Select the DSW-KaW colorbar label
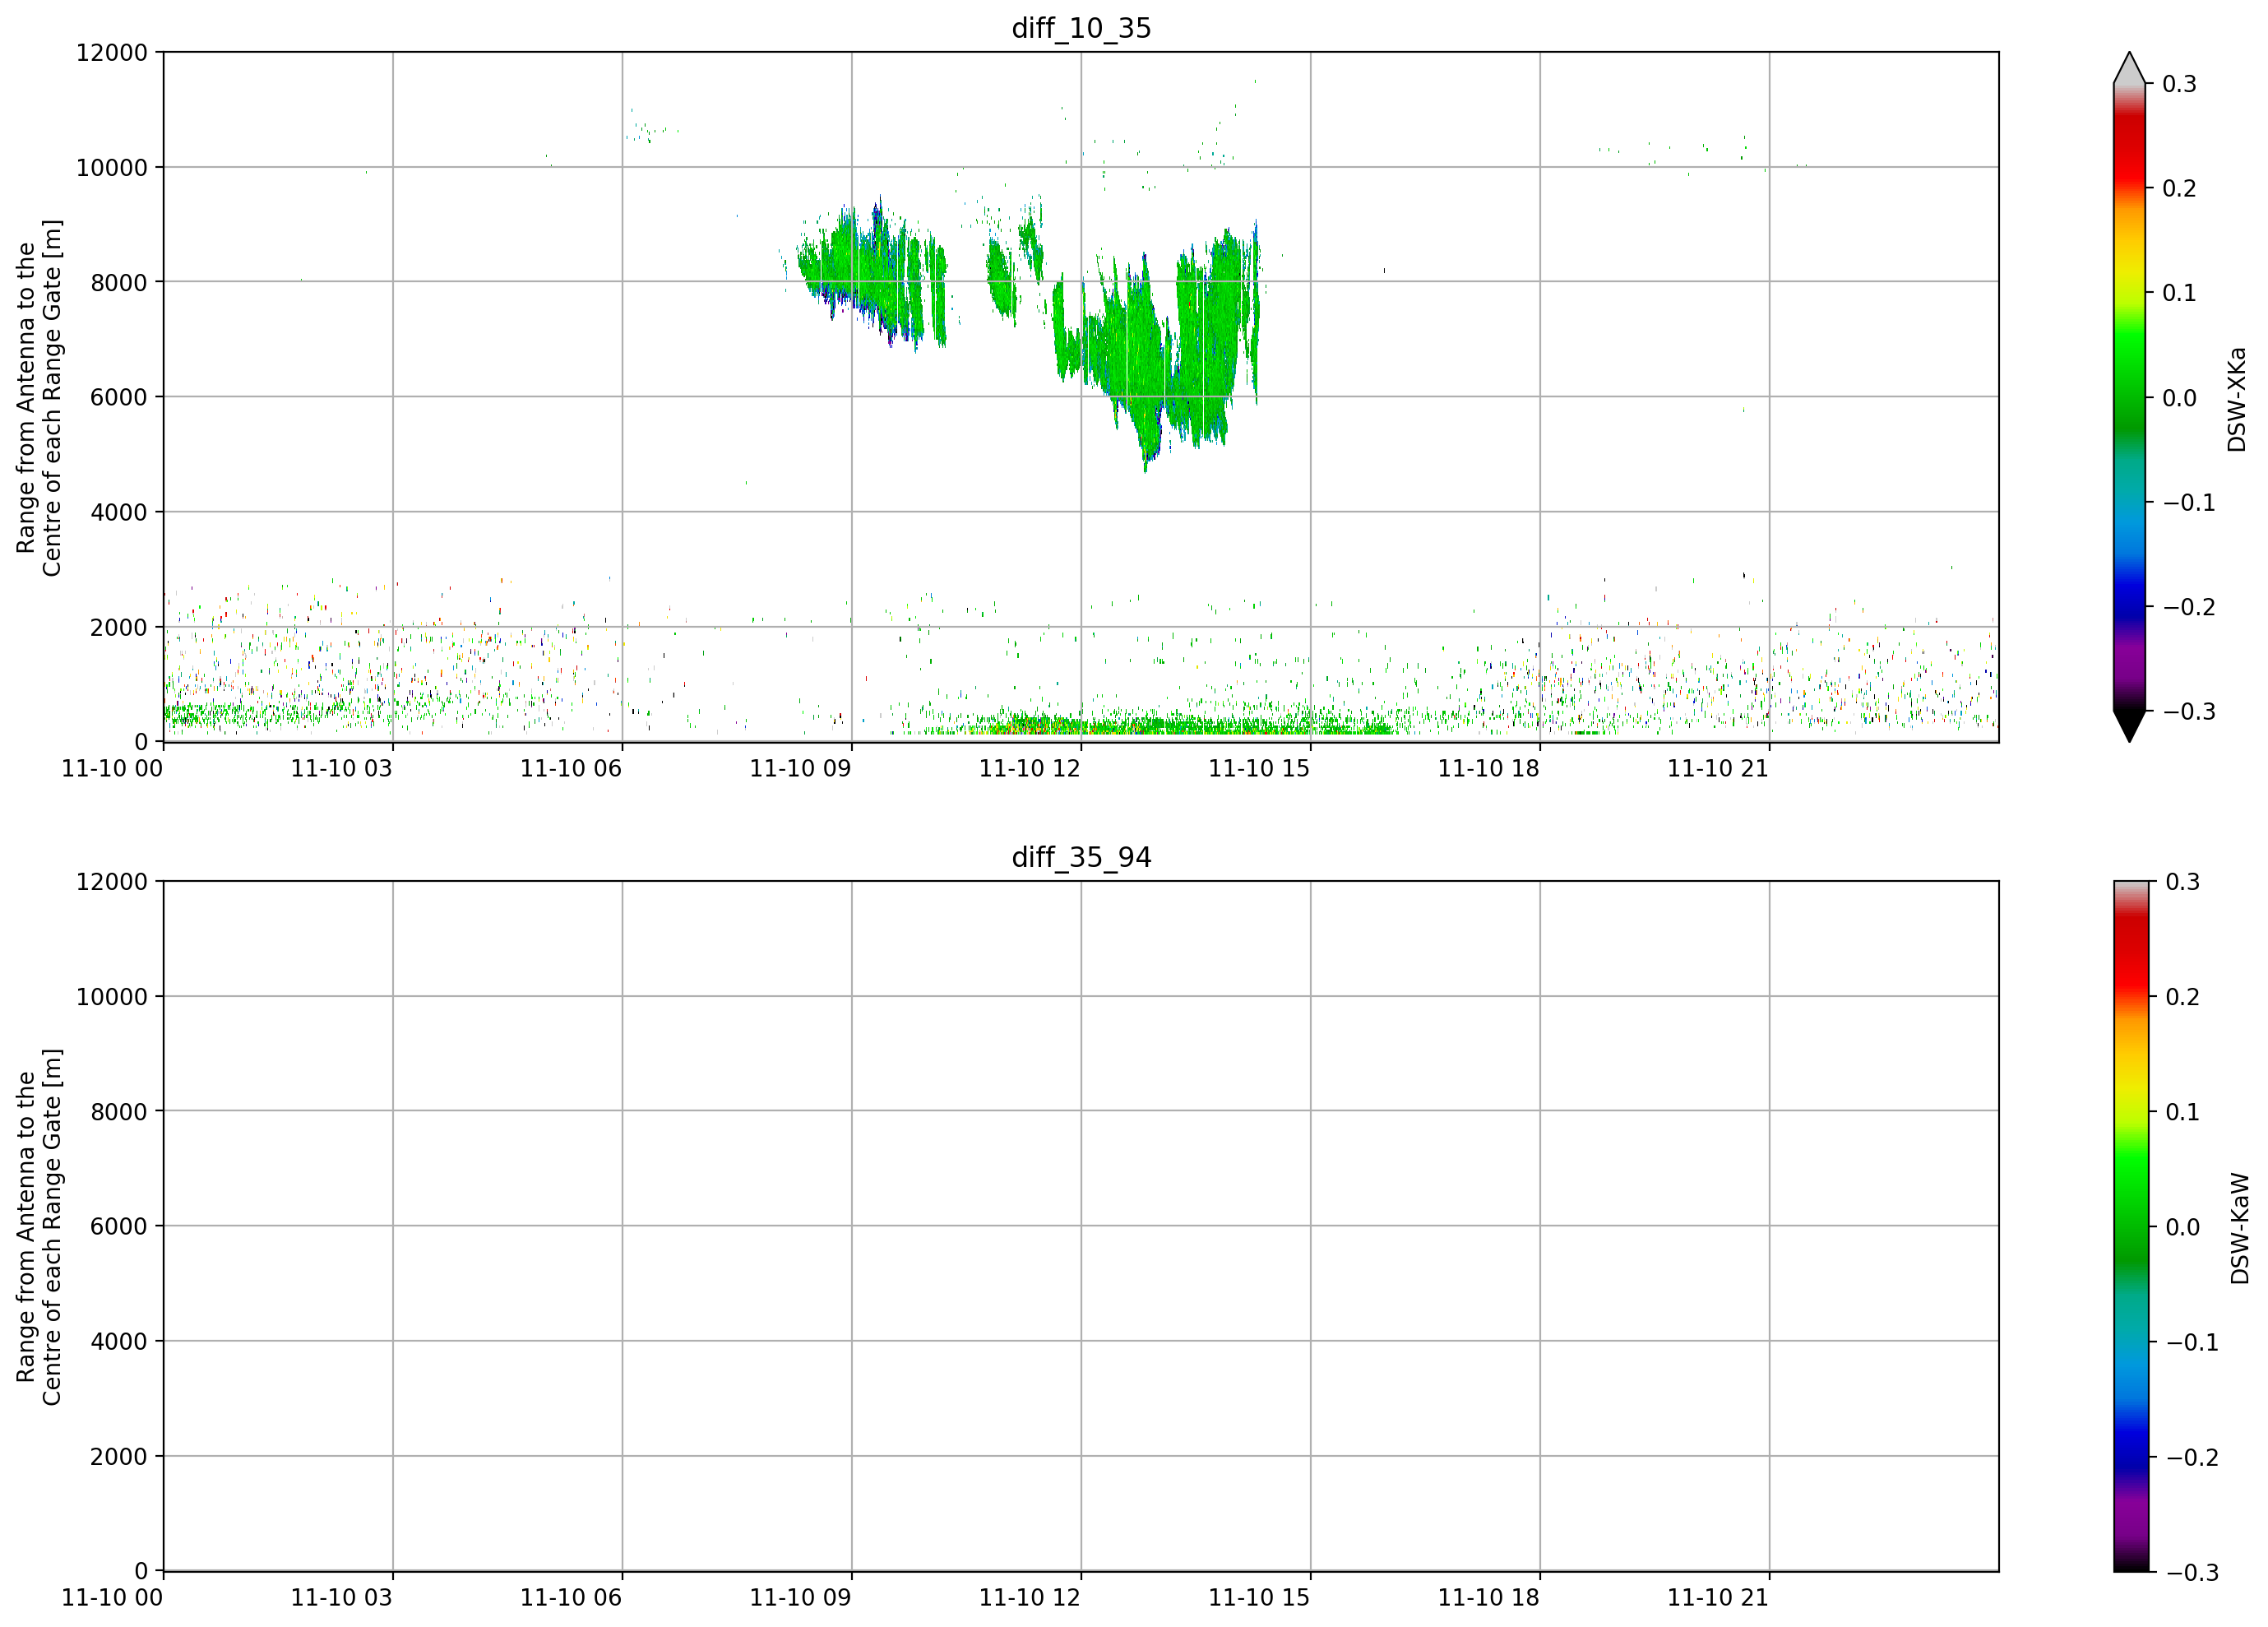Image resolution: width=2268 pixels, height=1627 pixels. [2239, 1229]
